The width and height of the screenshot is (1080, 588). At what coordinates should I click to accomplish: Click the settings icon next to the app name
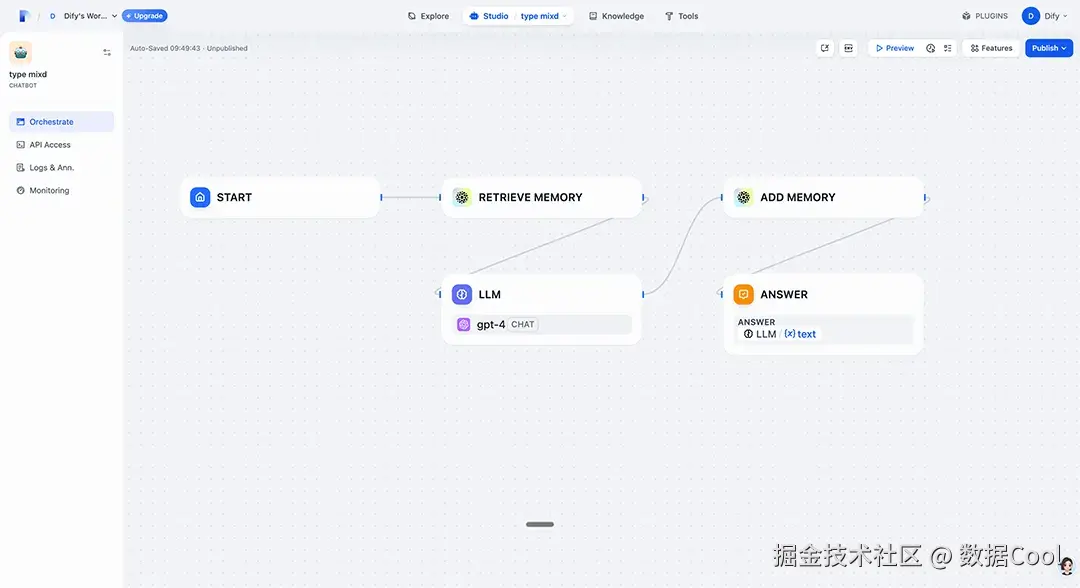point(106,52)
